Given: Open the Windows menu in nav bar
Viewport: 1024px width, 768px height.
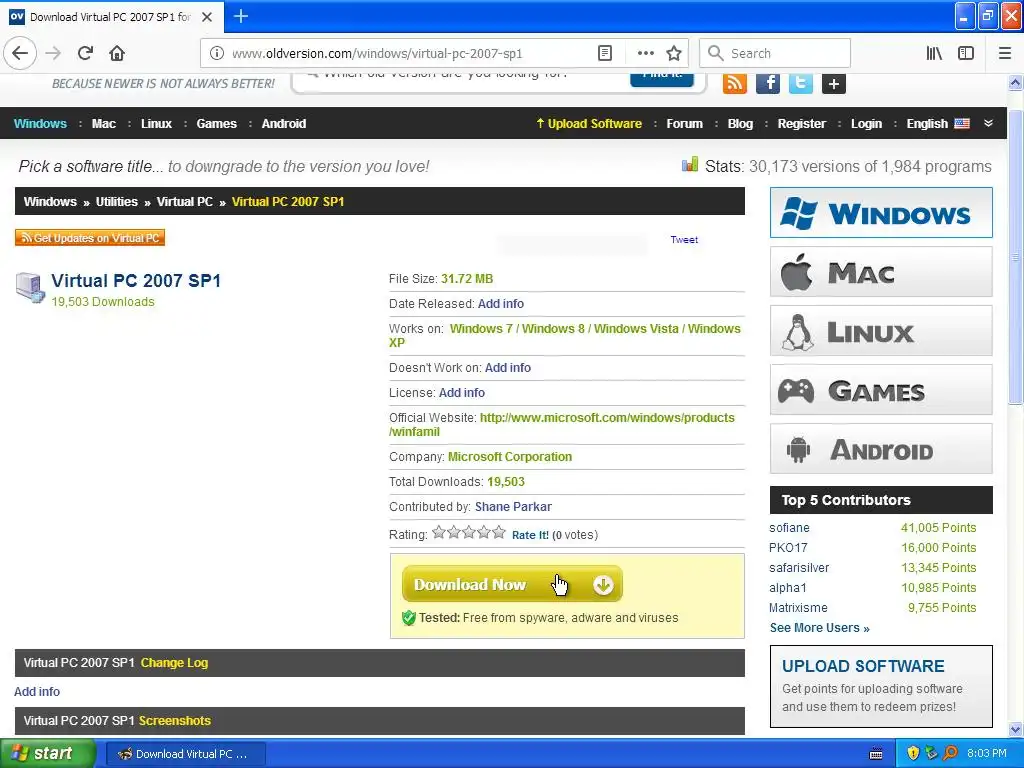Looking at the screenshot, I should pyautogui.click(x=40, y=123).
